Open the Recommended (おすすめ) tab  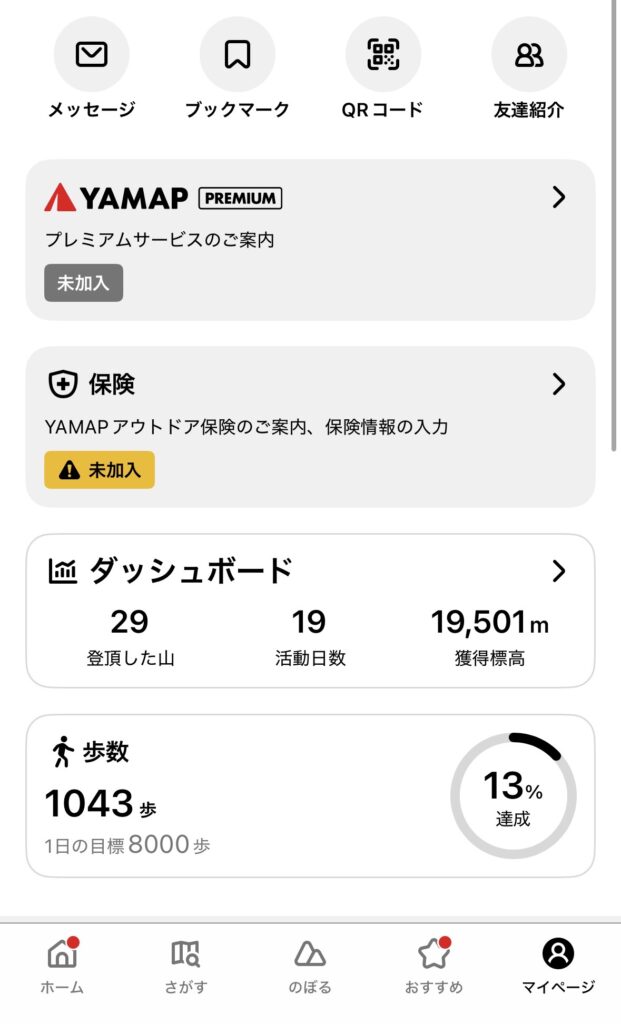434,966
